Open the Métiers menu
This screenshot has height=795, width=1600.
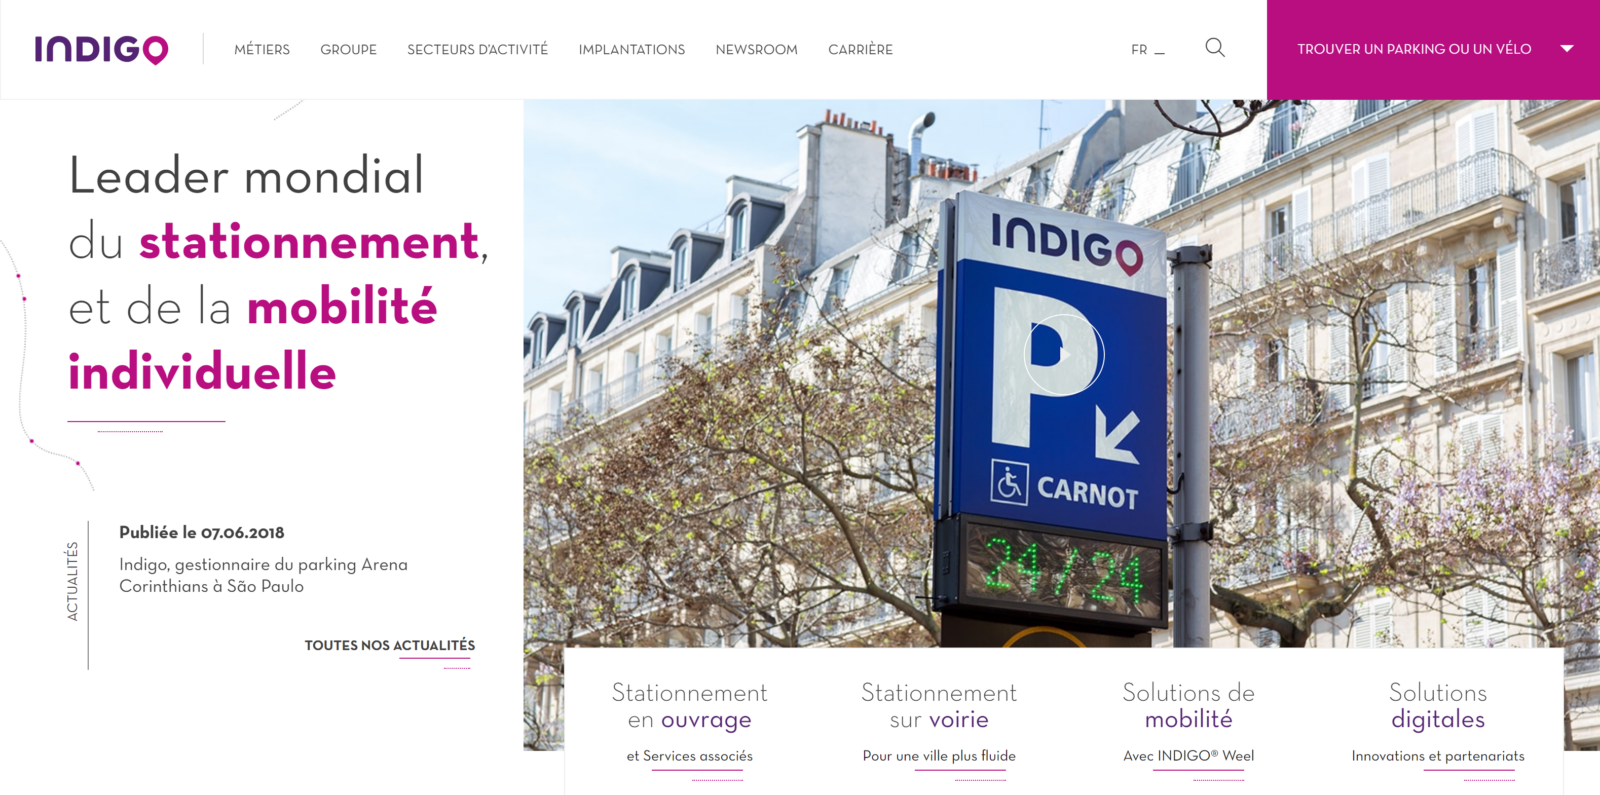[x=262, y=50]
